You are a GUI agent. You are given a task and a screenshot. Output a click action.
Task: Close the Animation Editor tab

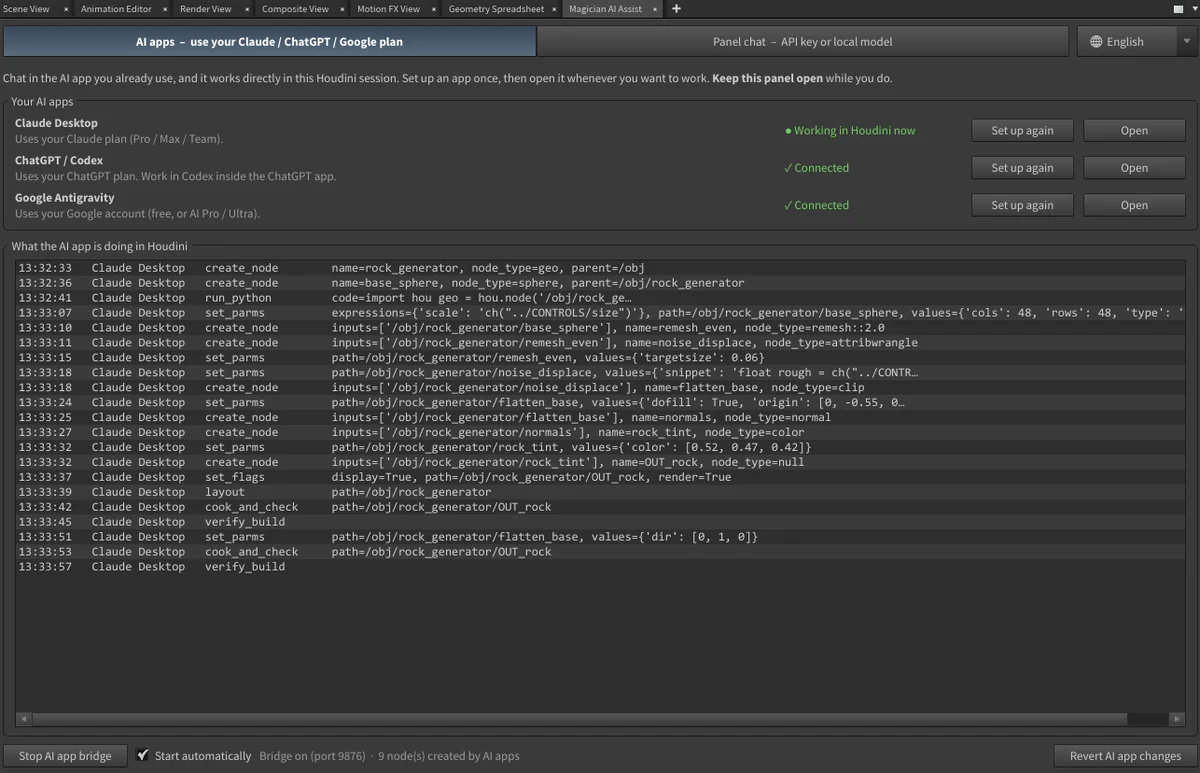coord(165,9)
